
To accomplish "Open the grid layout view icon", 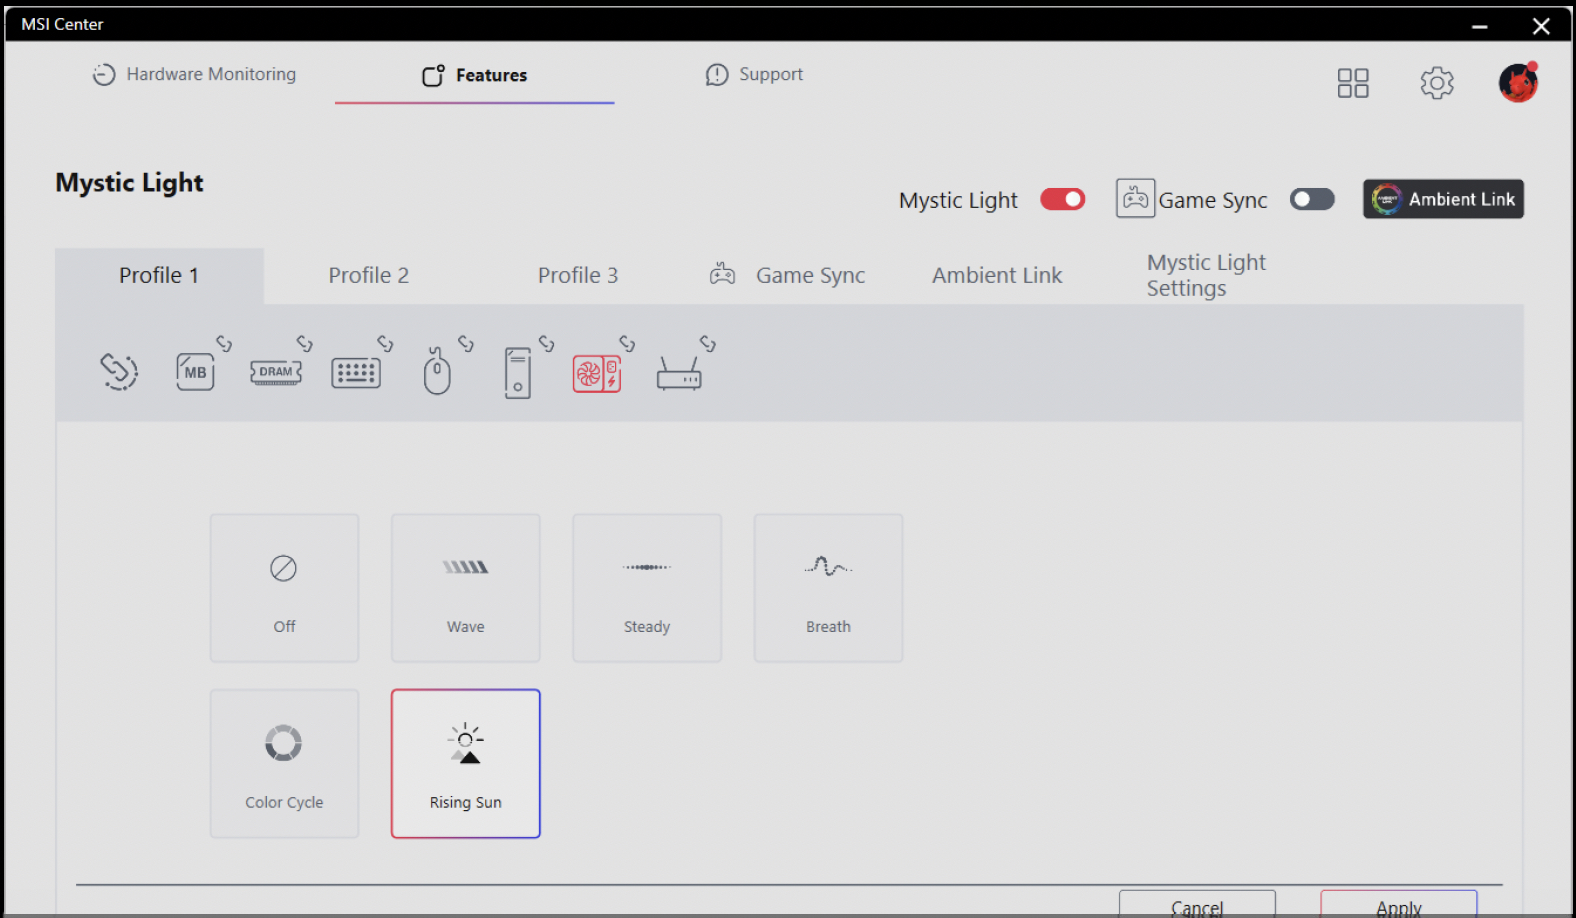I will pyautogui.click(x=1353, y=83).
